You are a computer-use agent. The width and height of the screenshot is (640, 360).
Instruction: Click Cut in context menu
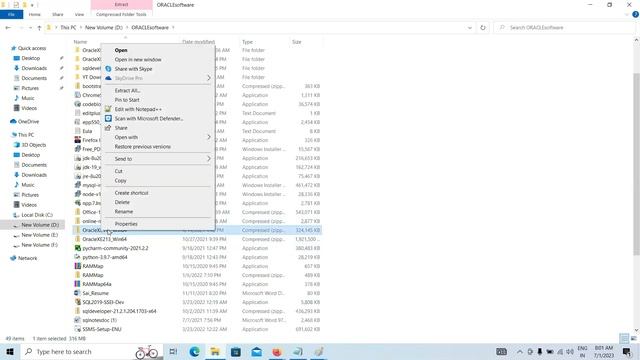[118, 171]
